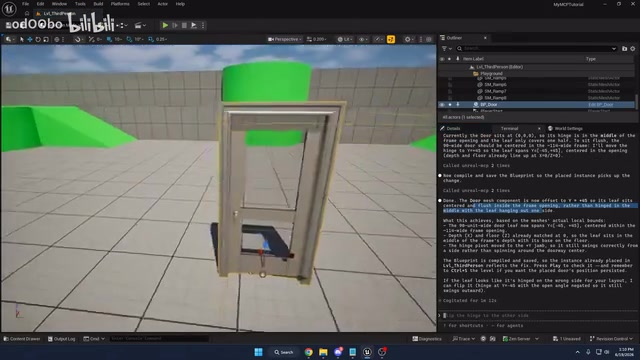Open the Window menu

tap(59, 4)
